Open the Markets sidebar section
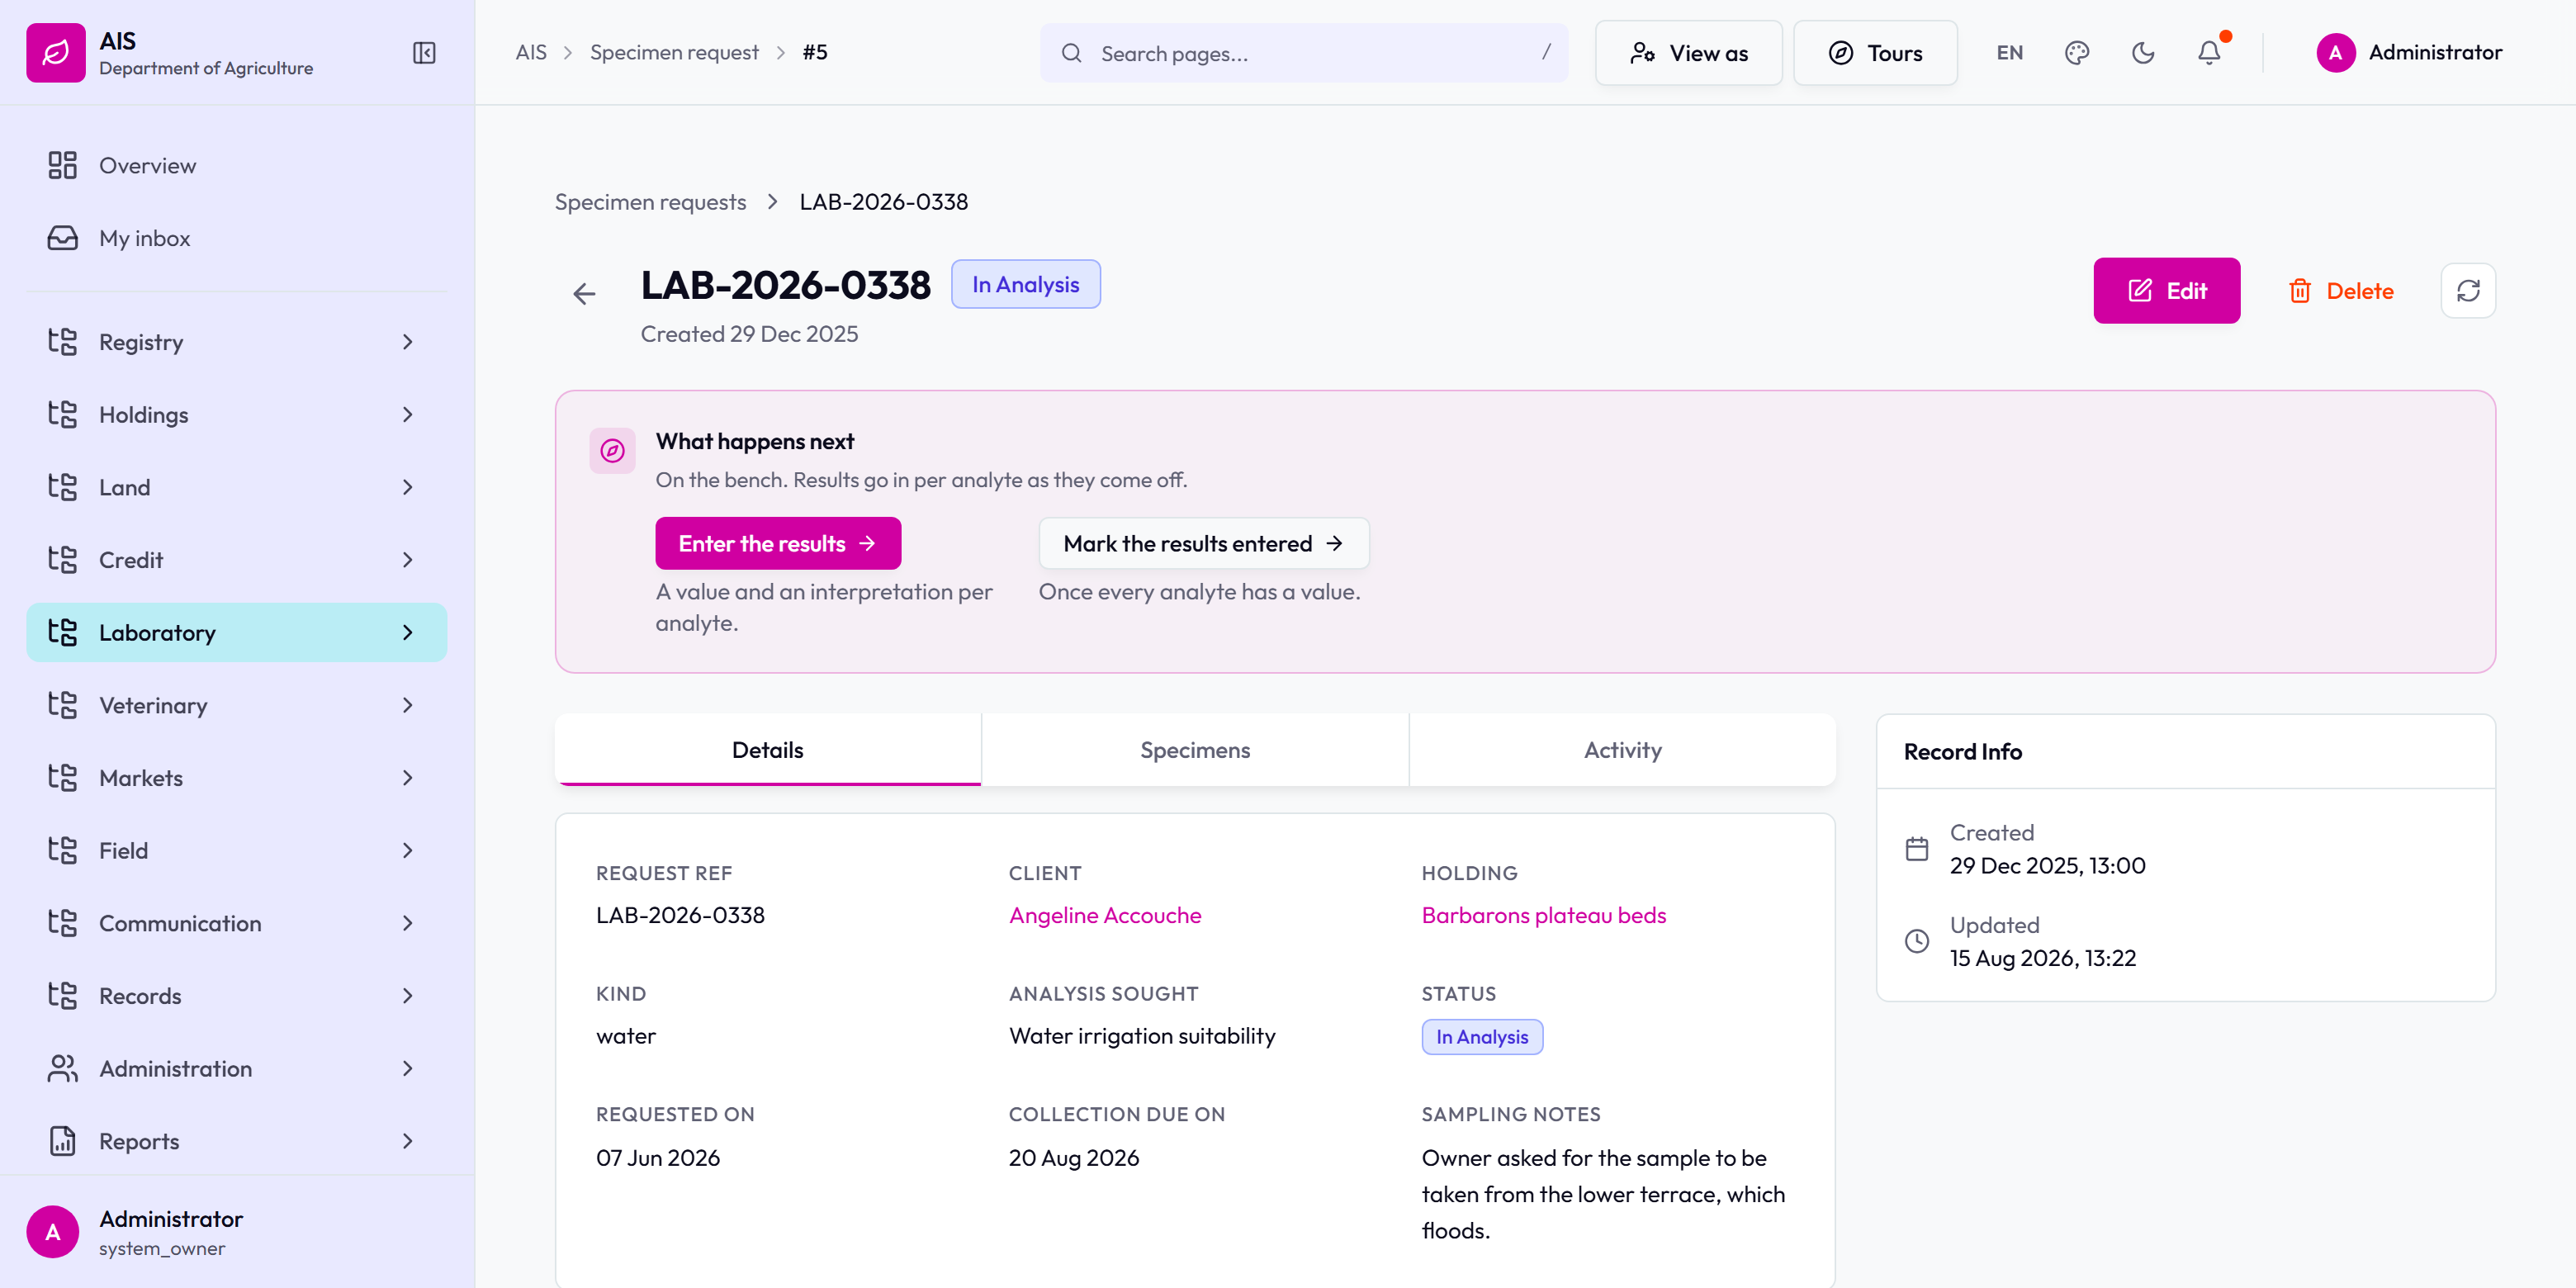 click(237, 778)
